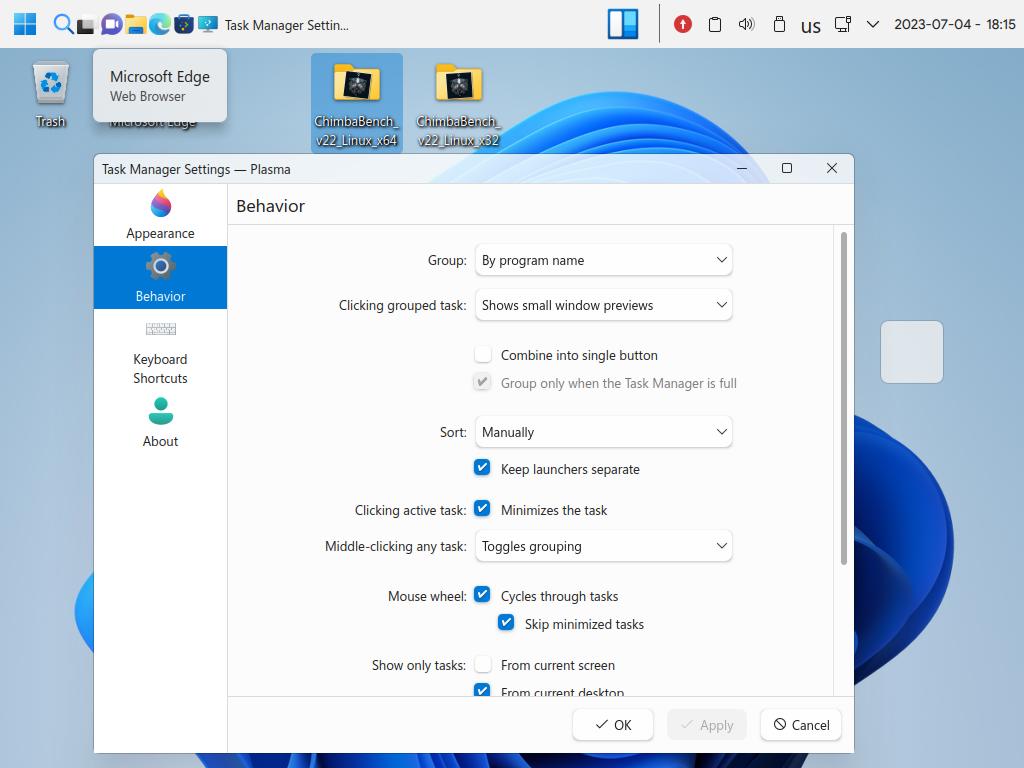
Task: Select the Behavior page in the sidebar
Action: click(160, 277)
